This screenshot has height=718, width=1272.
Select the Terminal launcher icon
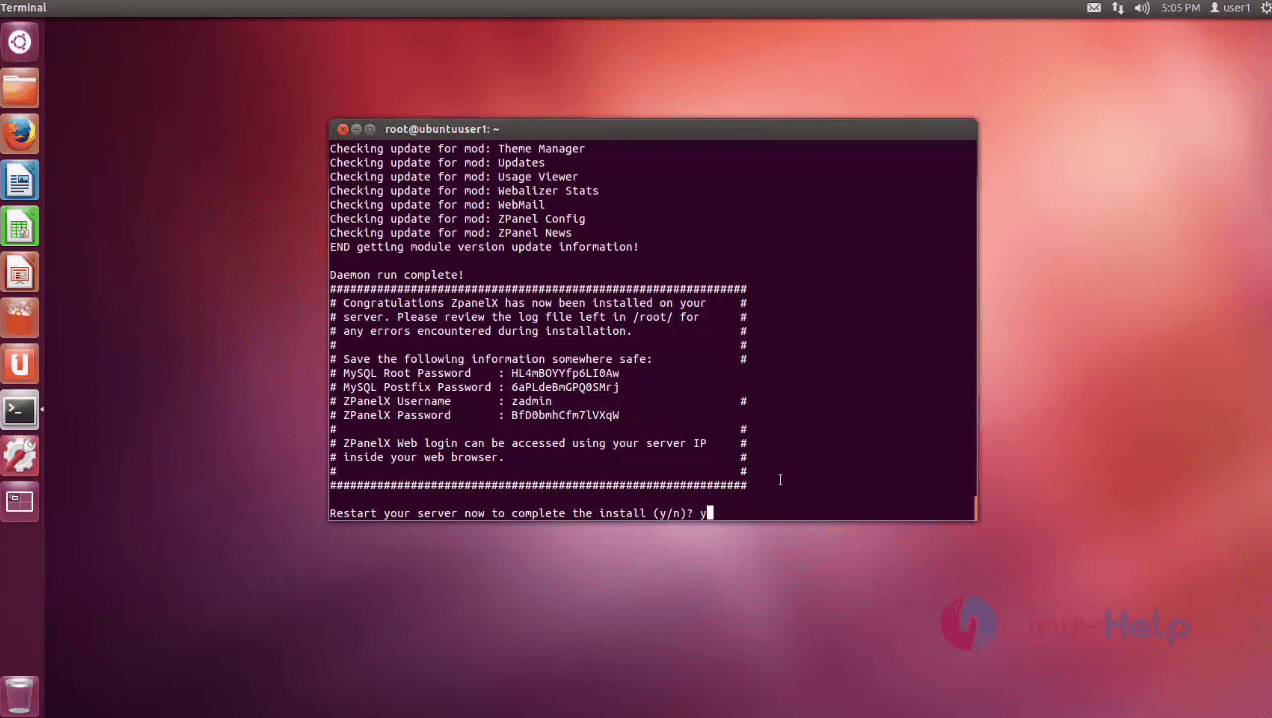click(x=20, y=410)
